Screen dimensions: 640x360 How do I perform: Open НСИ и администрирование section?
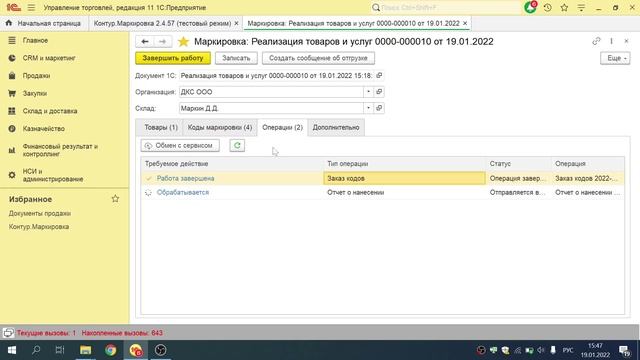coord(53,175)
